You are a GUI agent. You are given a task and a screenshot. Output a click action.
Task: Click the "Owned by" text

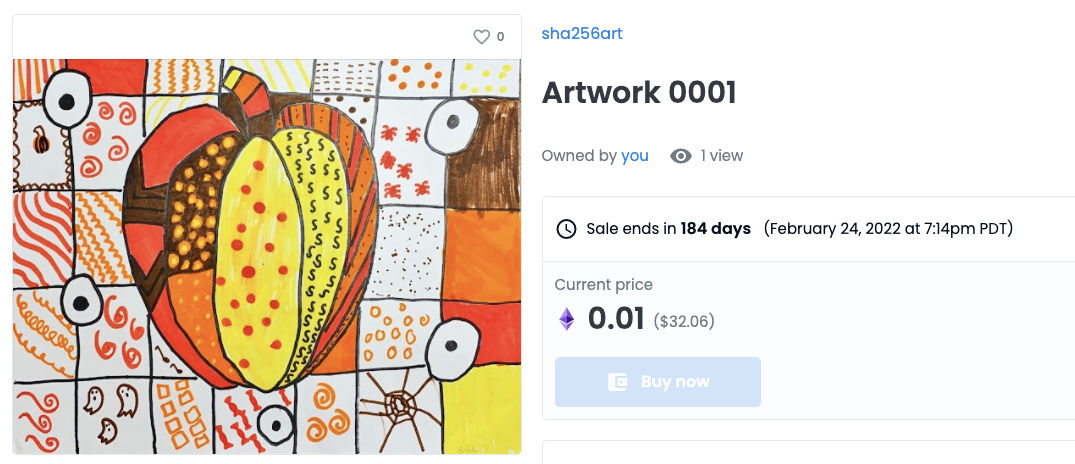click(579, 156)
